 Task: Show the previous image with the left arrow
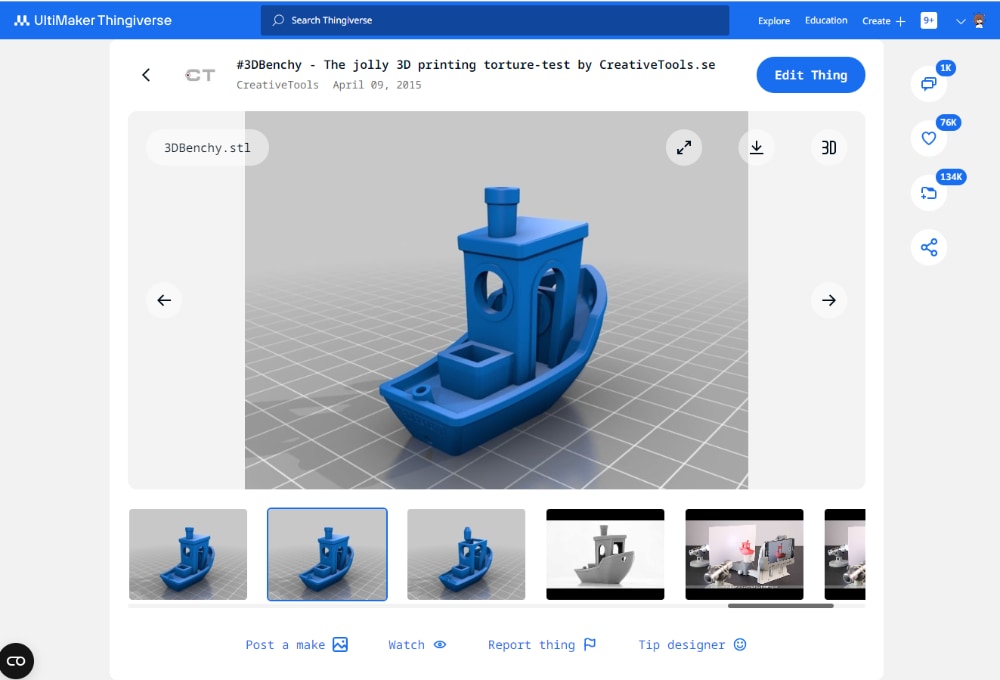(164, 300)
